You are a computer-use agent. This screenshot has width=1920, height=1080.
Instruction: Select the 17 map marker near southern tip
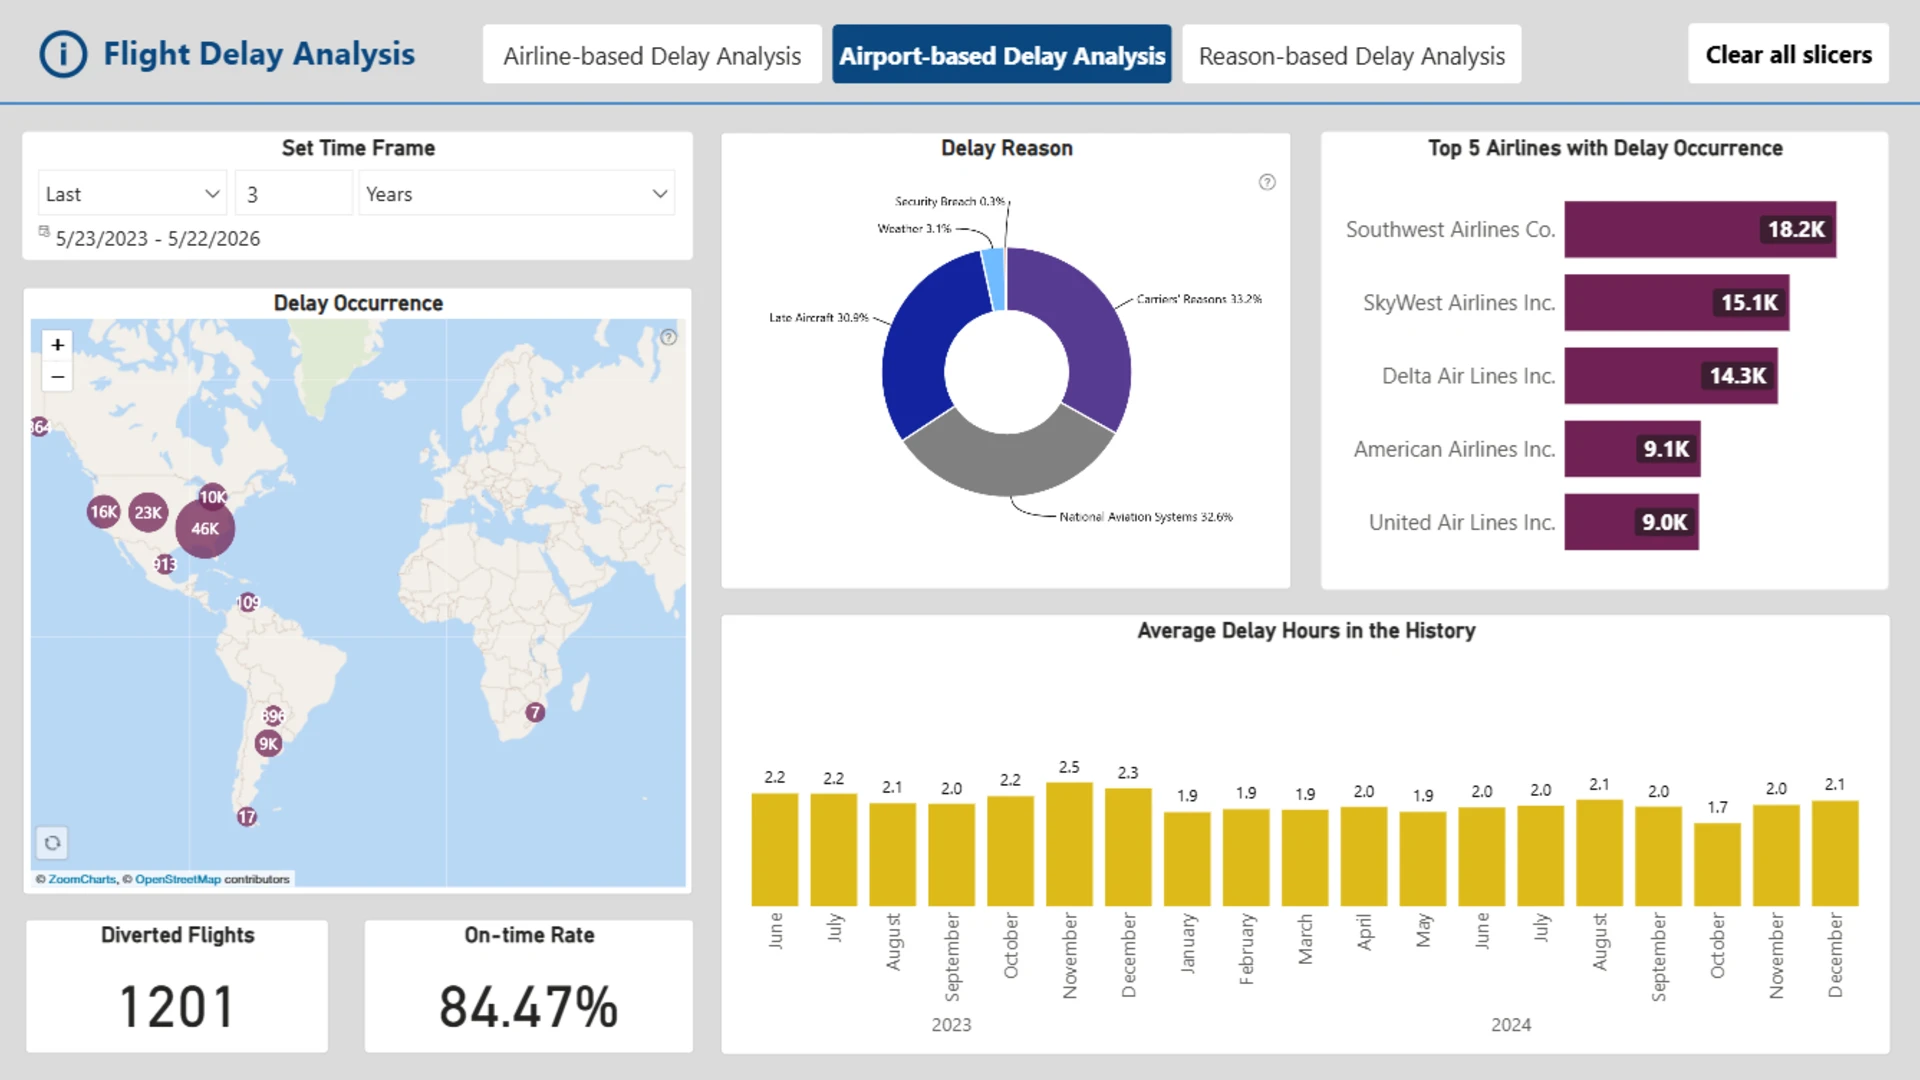coord(246,817)
